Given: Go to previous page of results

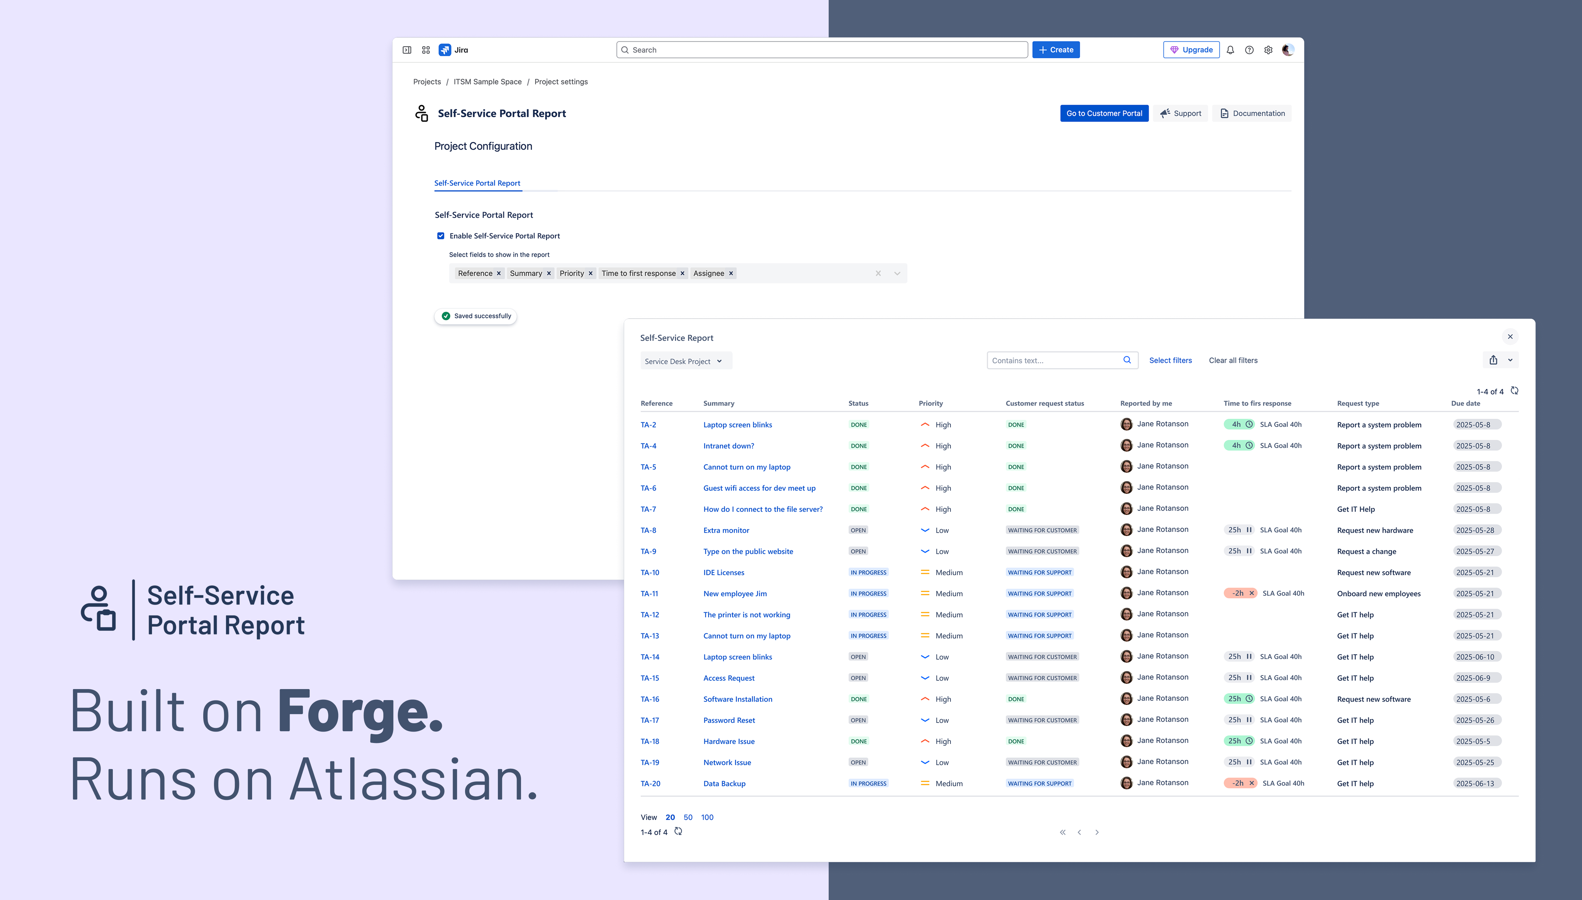Looking at the screenshot, I should (x=1080, y=832).
